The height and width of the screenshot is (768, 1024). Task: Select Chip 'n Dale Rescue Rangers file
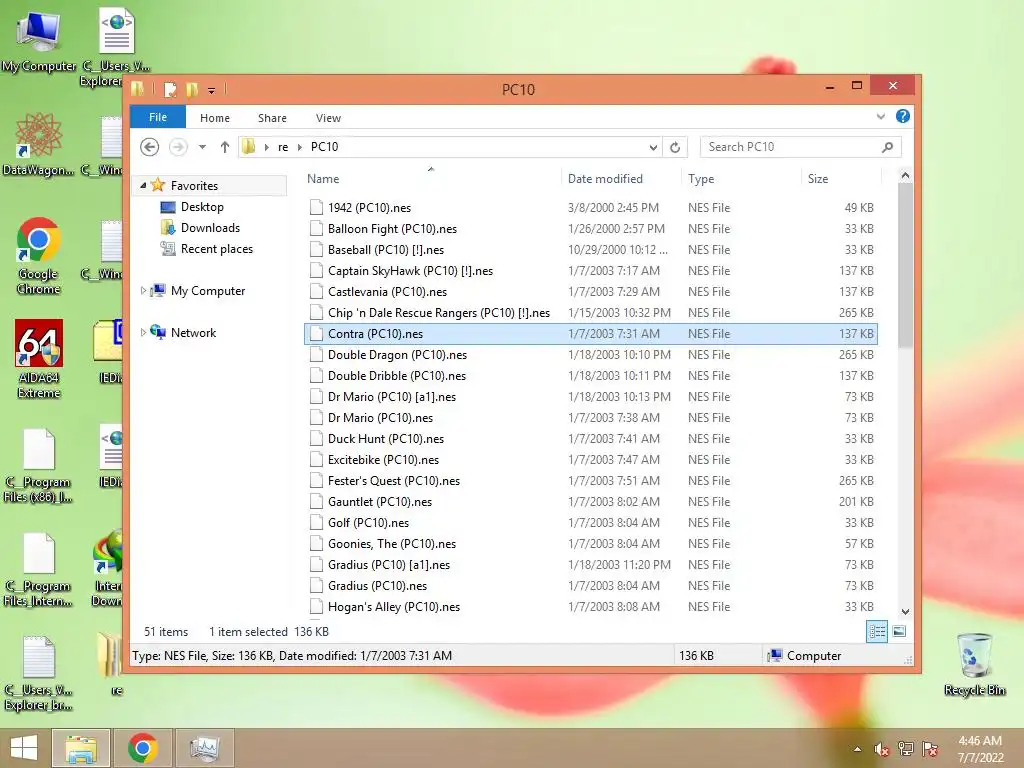pyautogui.click(x=590, y=313)
